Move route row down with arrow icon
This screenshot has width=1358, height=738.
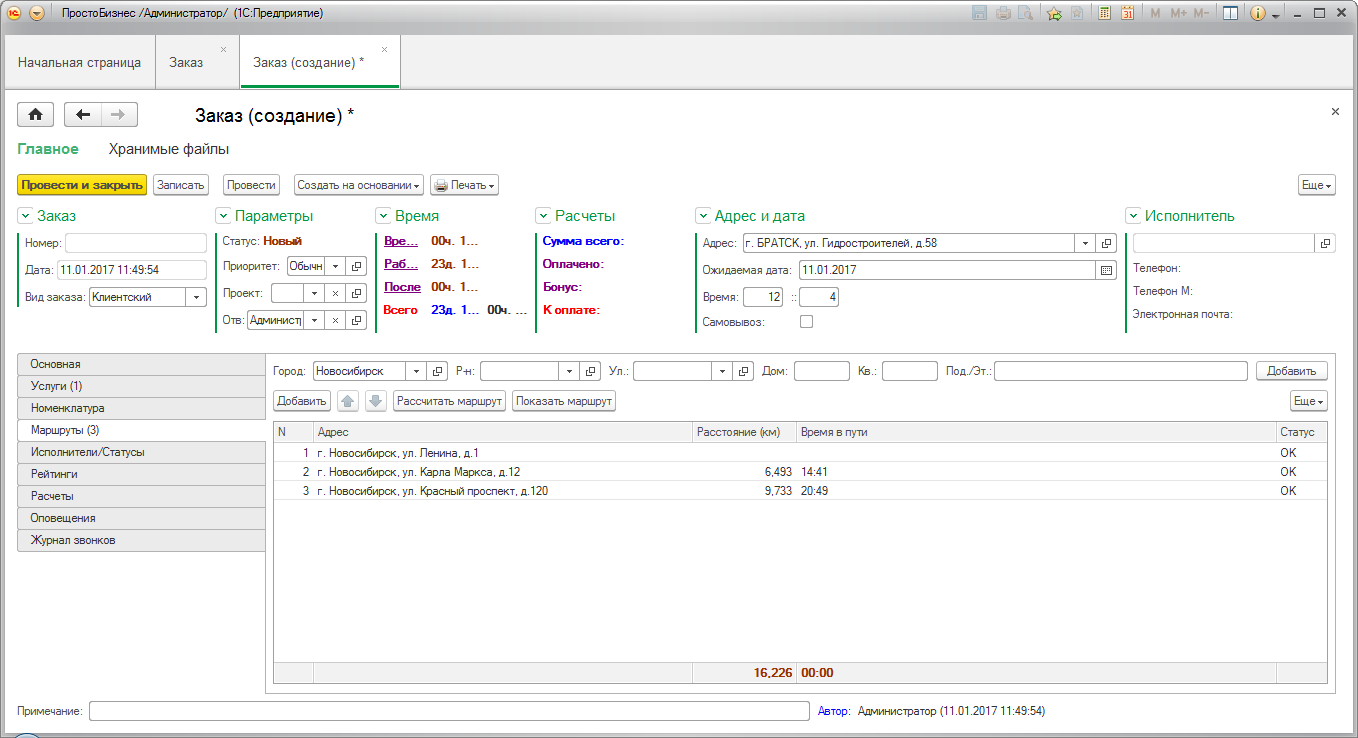[x=375, y=401]
